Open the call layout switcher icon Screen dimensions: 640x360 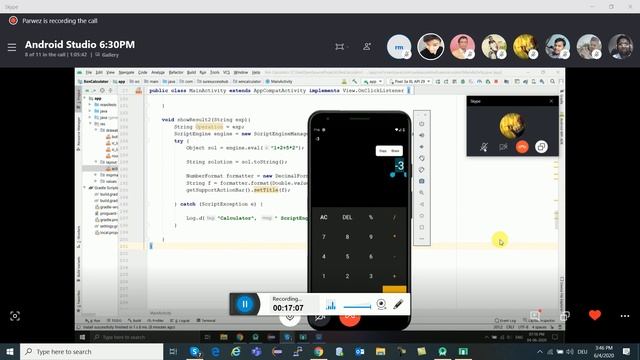340,47
